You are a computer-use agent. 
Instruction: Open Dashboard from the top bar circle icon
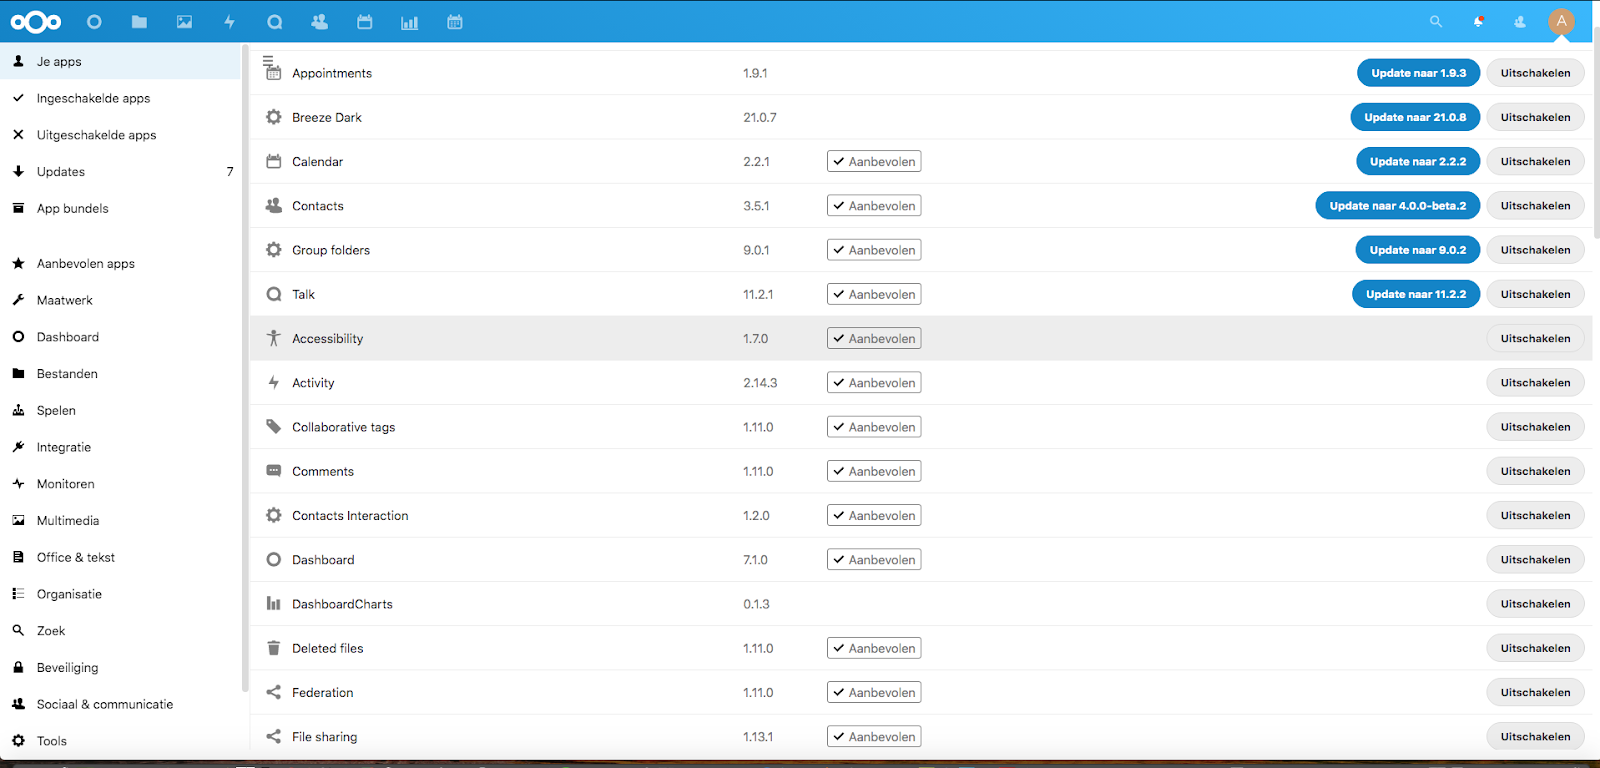pos(94,22)
